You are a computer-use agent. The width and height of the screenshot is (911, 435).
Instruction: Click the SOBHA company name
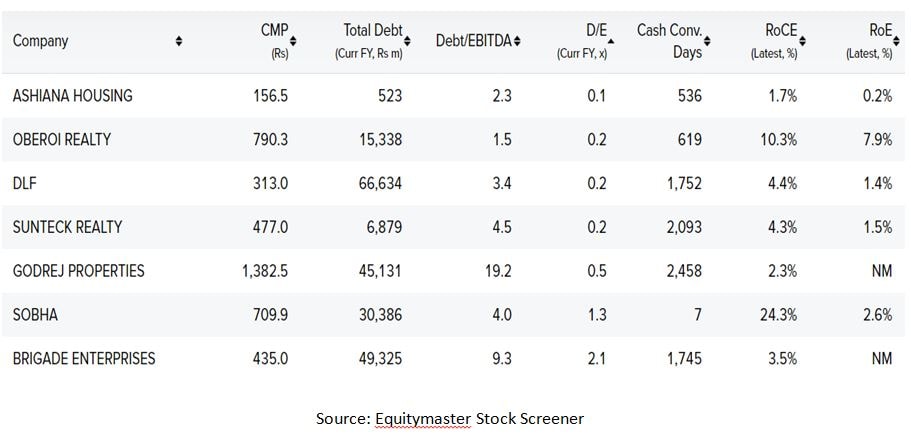[35, 315]
